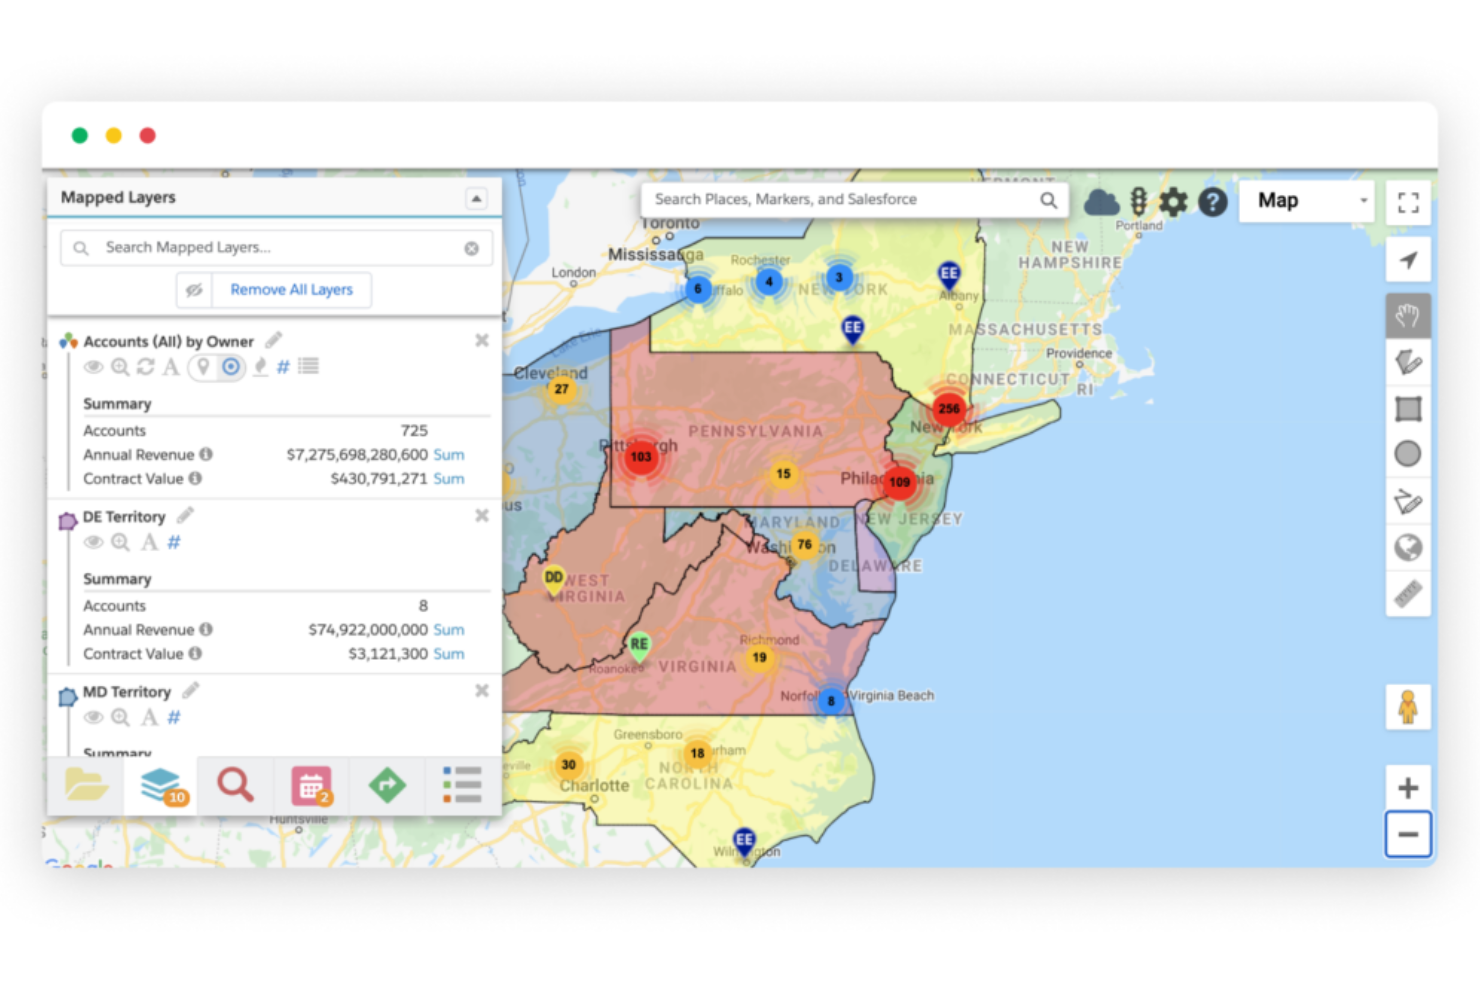Click the search magnifier in places box

click(1048, 200)
